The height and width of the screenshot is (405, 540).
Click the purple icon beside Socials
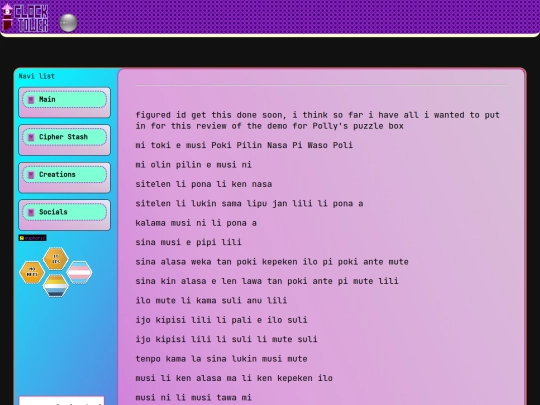[31, 212]
